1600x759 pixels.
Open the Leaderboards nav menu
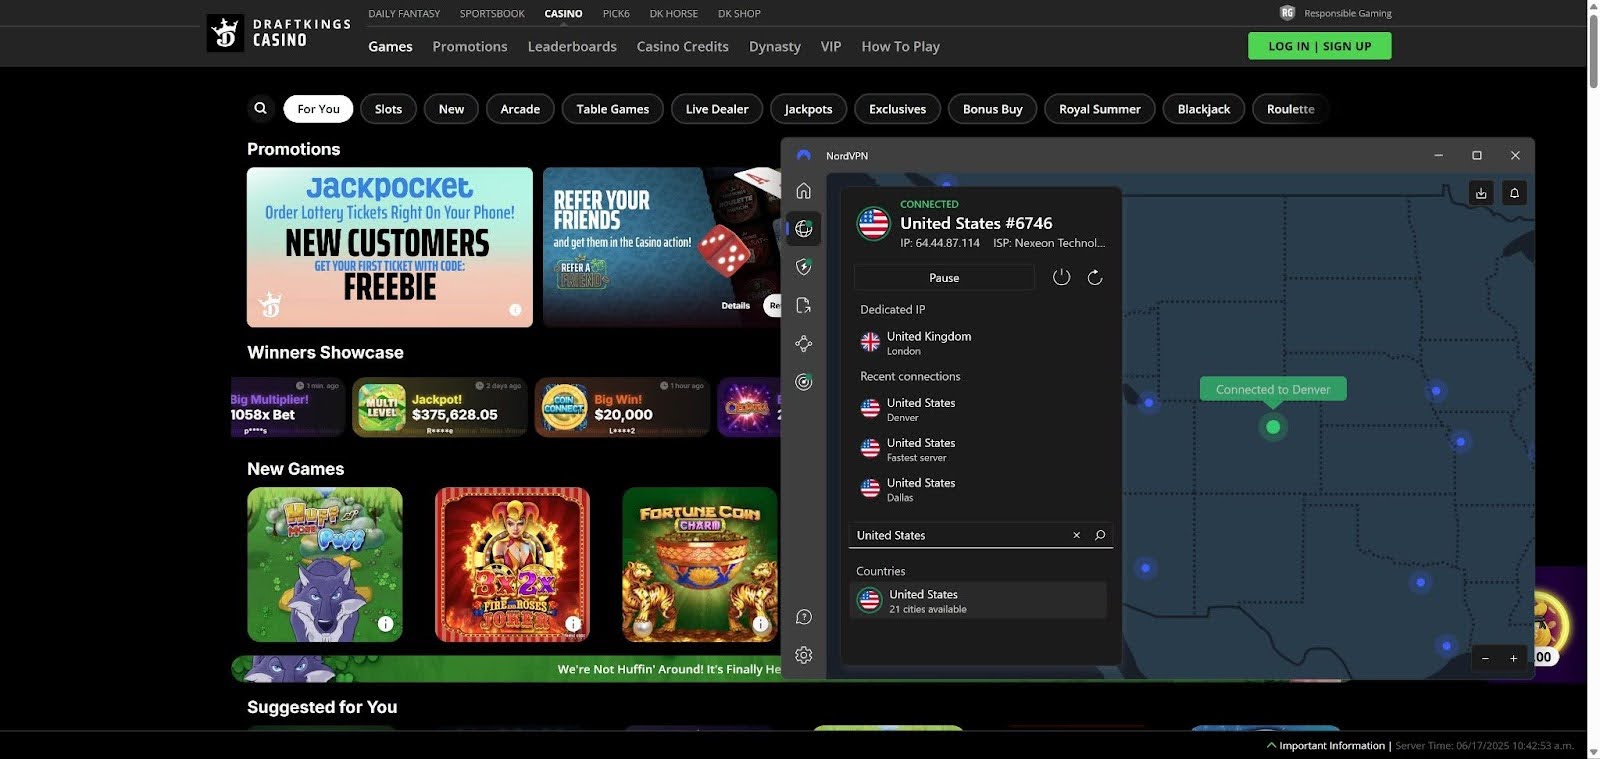(x=572, y=46)
